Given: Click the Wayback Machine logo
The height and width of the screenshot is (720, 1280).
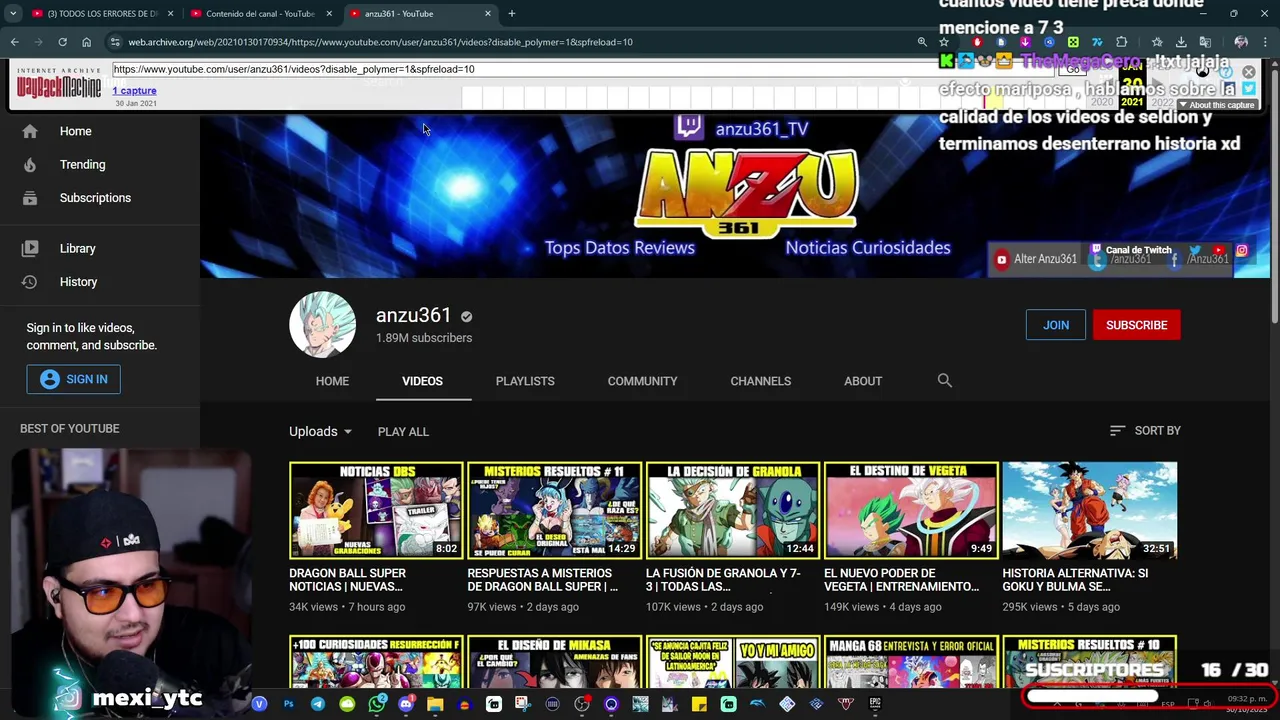Looking at the screenshot, I should point(59,84).
